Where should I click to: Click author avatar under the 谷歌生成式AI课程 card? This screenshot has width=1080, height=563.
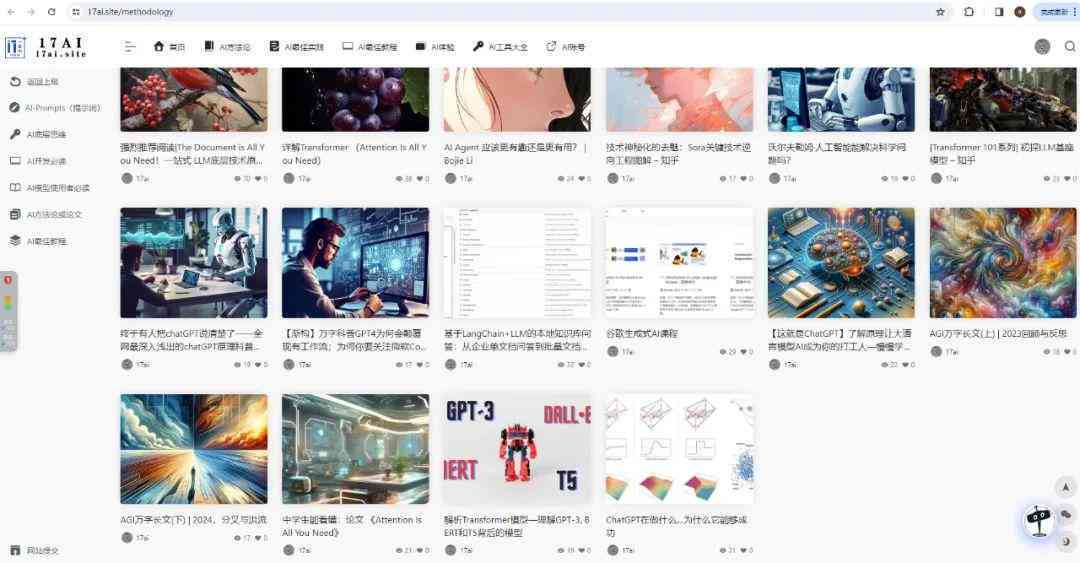tap(612, 351)
